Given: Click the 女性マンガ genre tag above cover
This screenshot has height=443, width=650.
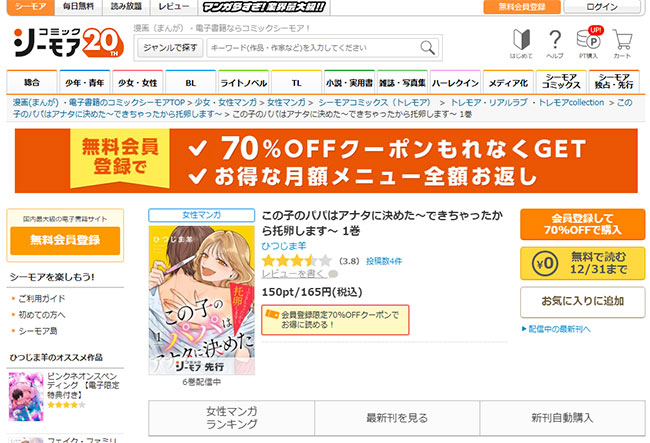Looking at the screenshot, I should pyautogui.click(x=201, y=215).
